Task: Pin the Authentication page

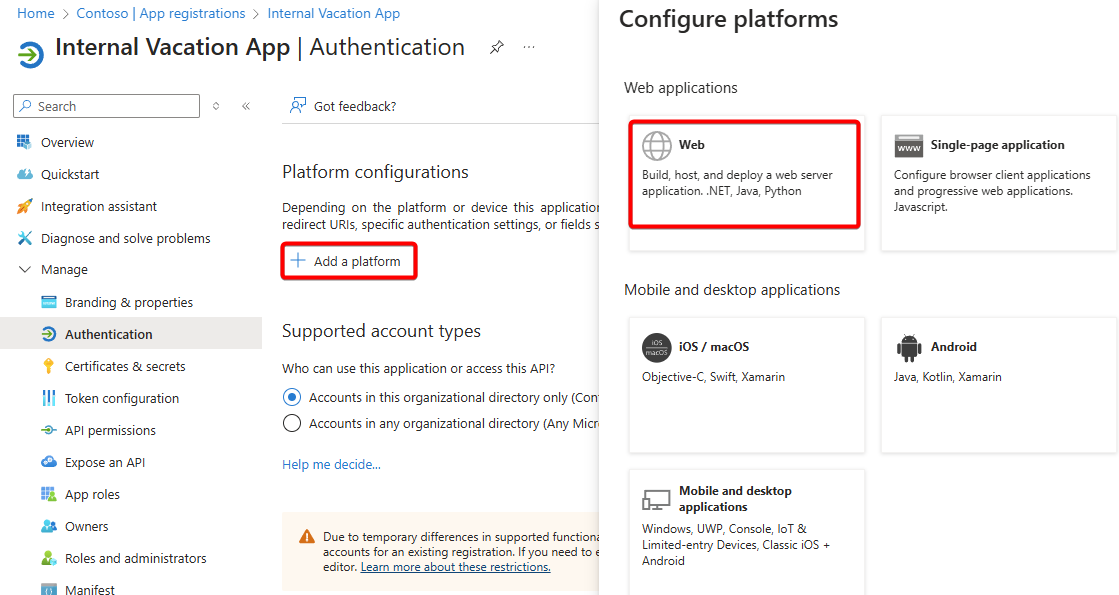Action: click(x=497, y=48)
